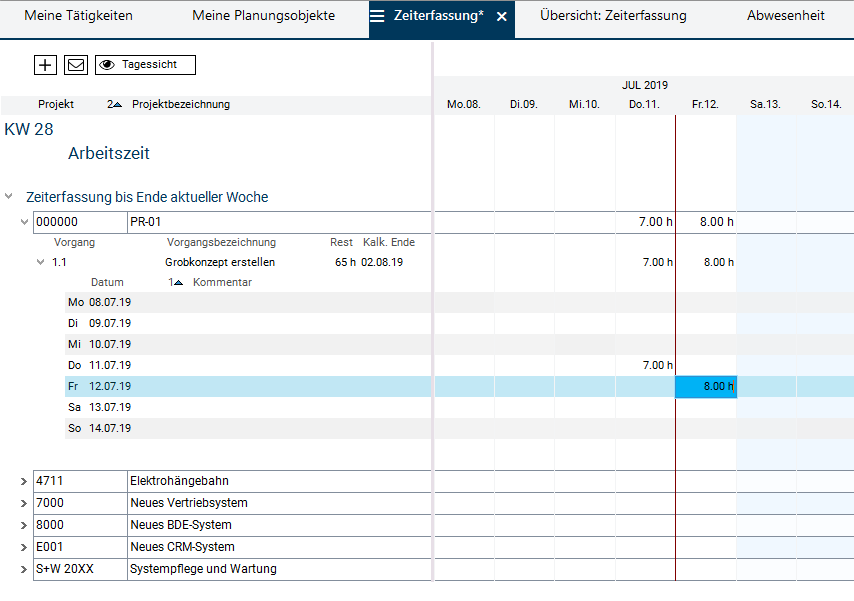Expand project 8000 Neues BDE-System
Image resolution: width=854 pixels, height=601 pixels.
24,525
